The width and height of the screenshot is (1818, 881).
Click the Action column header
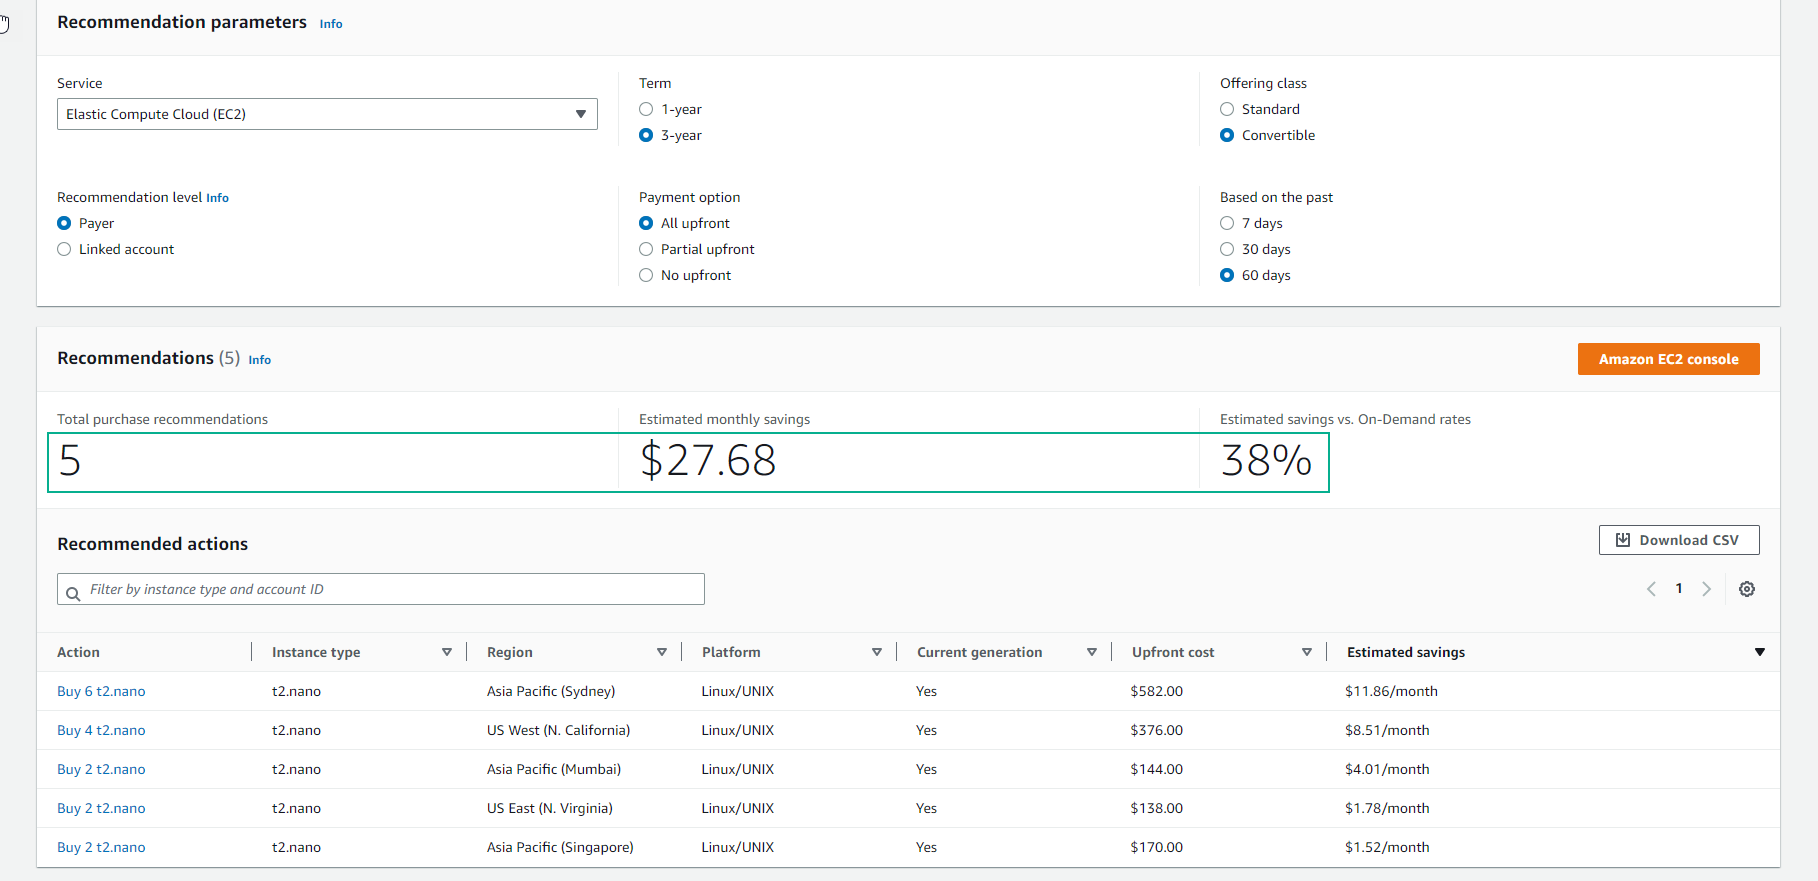point(78,652)
